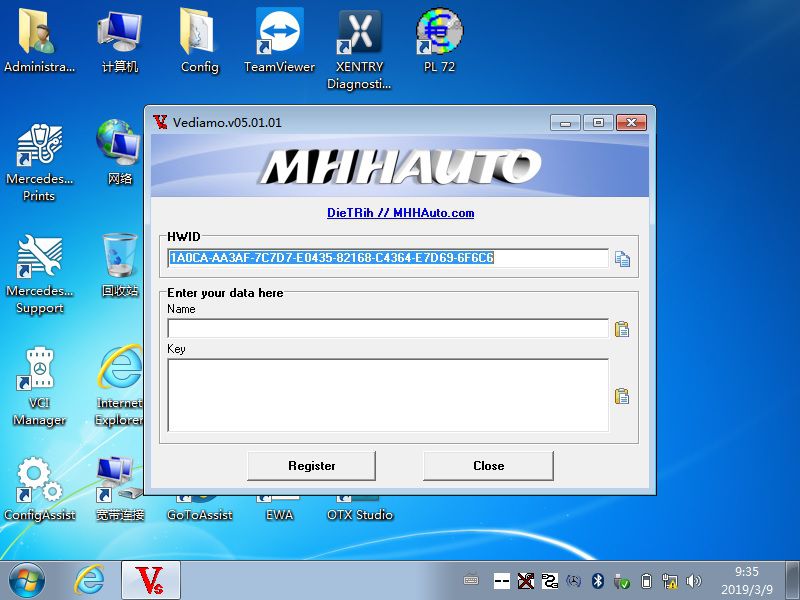
Task: Launch XENTRY Diagnostics shortcut
Action: pyautogui.click(x=359, y=48)
